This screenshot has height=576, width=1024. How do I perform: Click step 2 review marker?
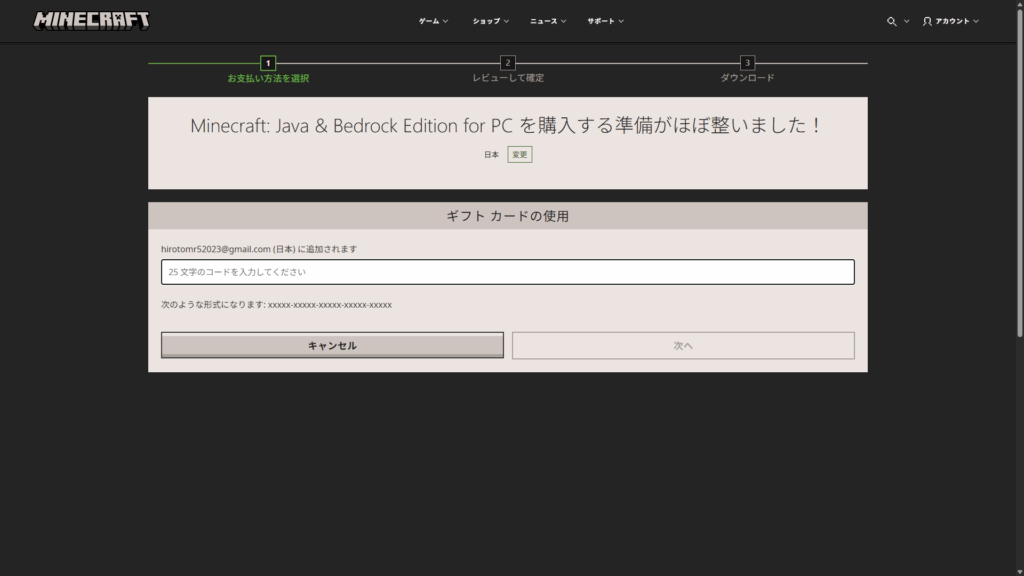(507, 63)
